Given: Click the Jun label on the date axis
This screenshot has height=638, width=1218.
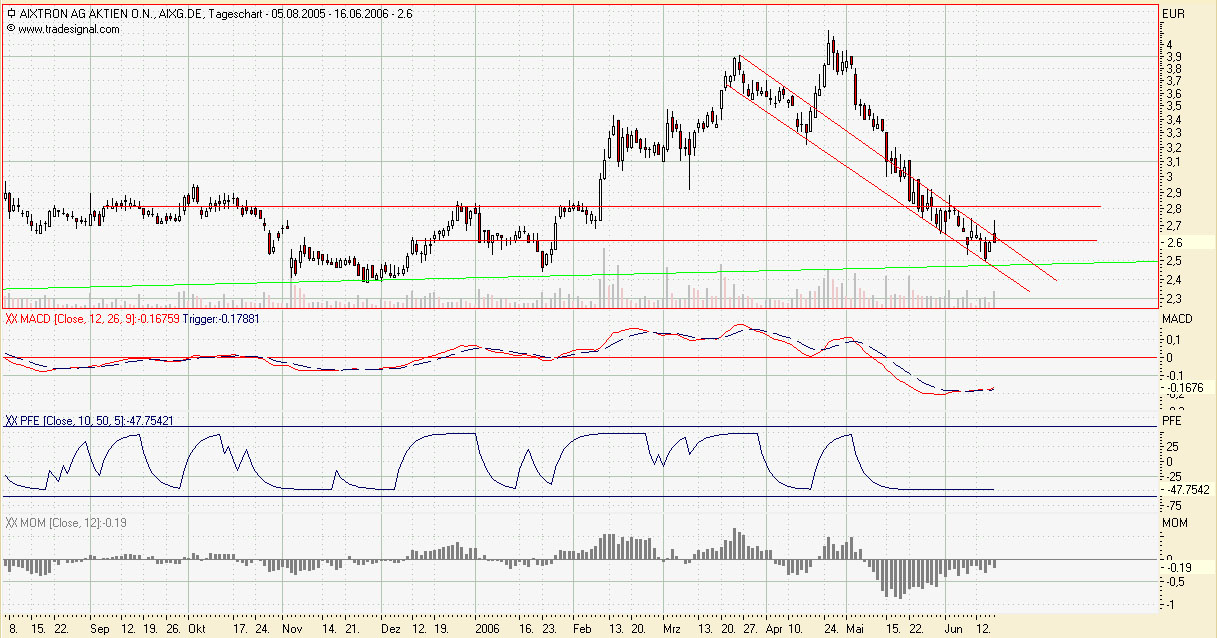Looking at the screenshot, I should click(x=954, y=630).
